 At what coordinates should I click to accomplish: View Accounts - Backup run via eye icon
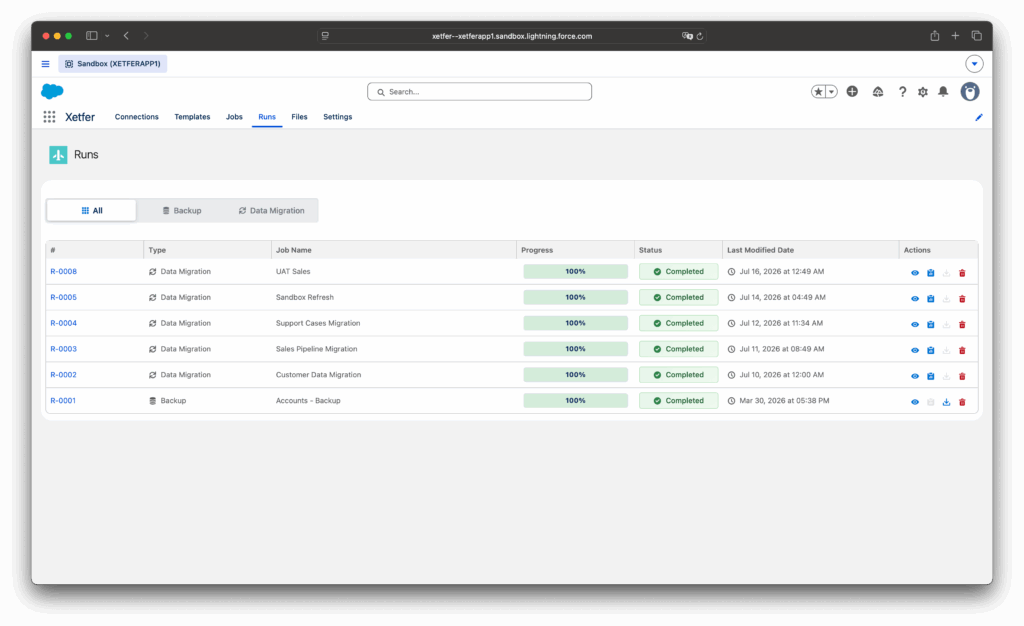coord(914,402)
